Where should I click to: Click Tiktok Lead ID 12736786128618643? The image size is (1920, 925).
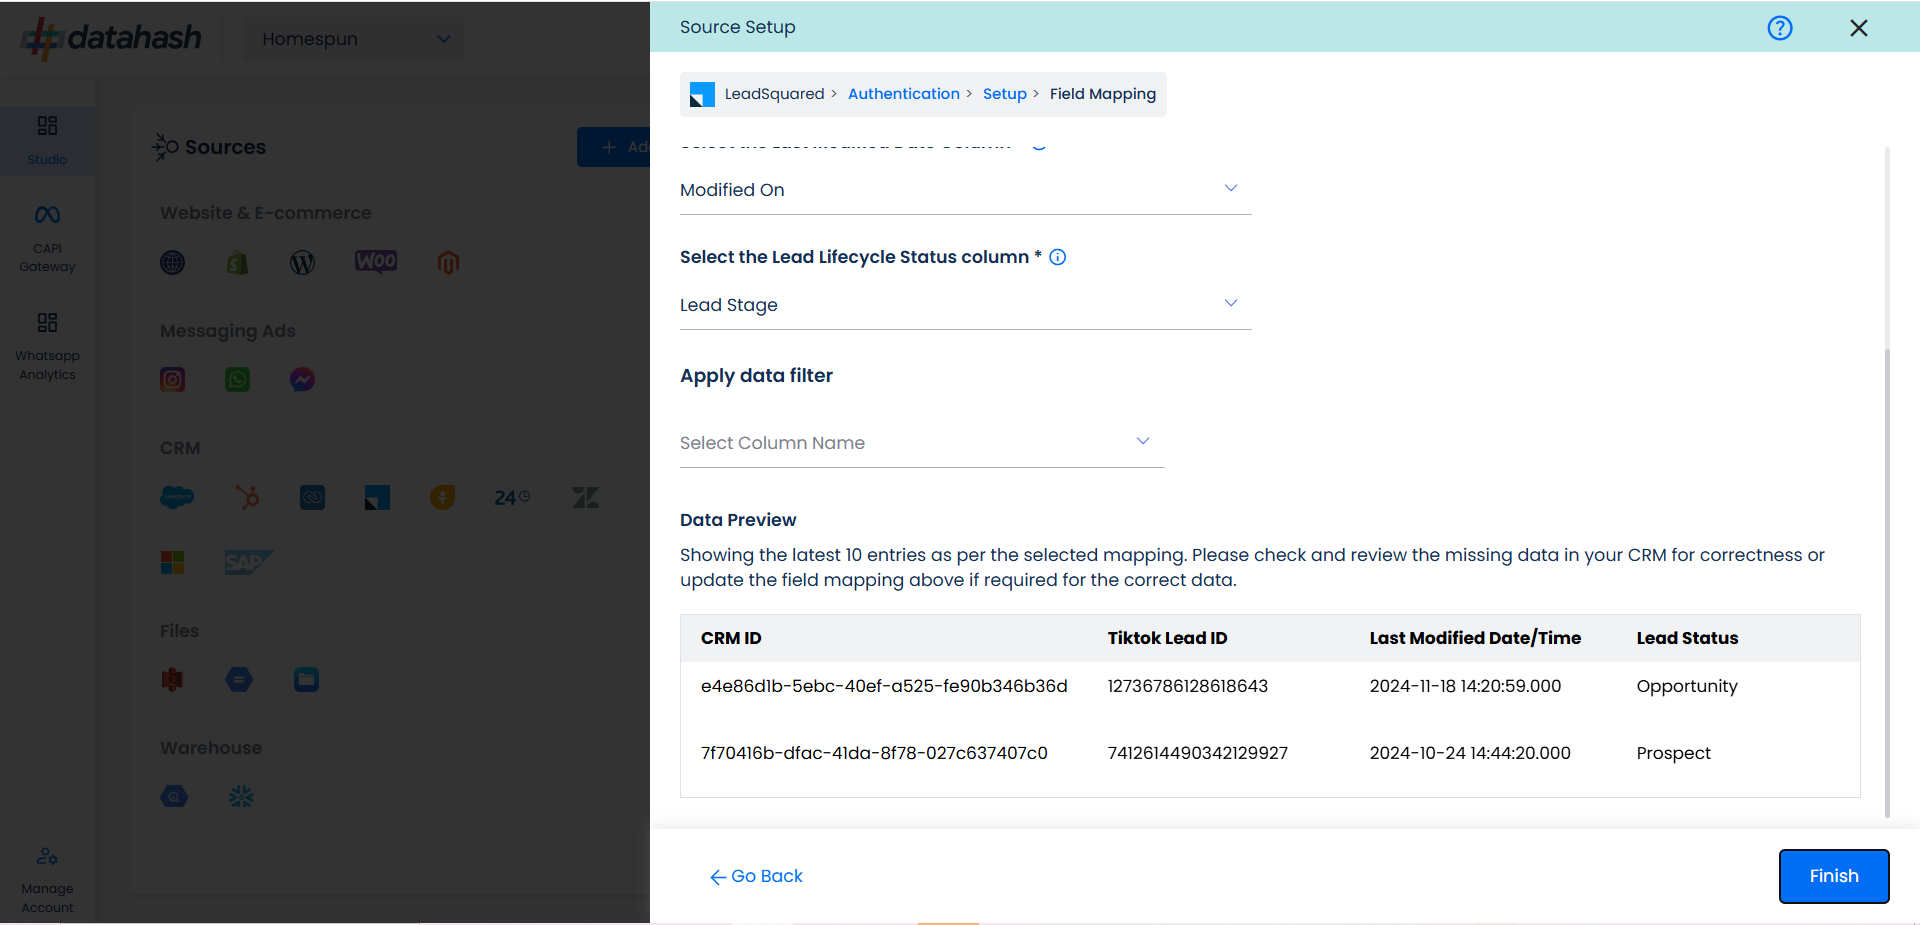click(x=1187, y=686)
